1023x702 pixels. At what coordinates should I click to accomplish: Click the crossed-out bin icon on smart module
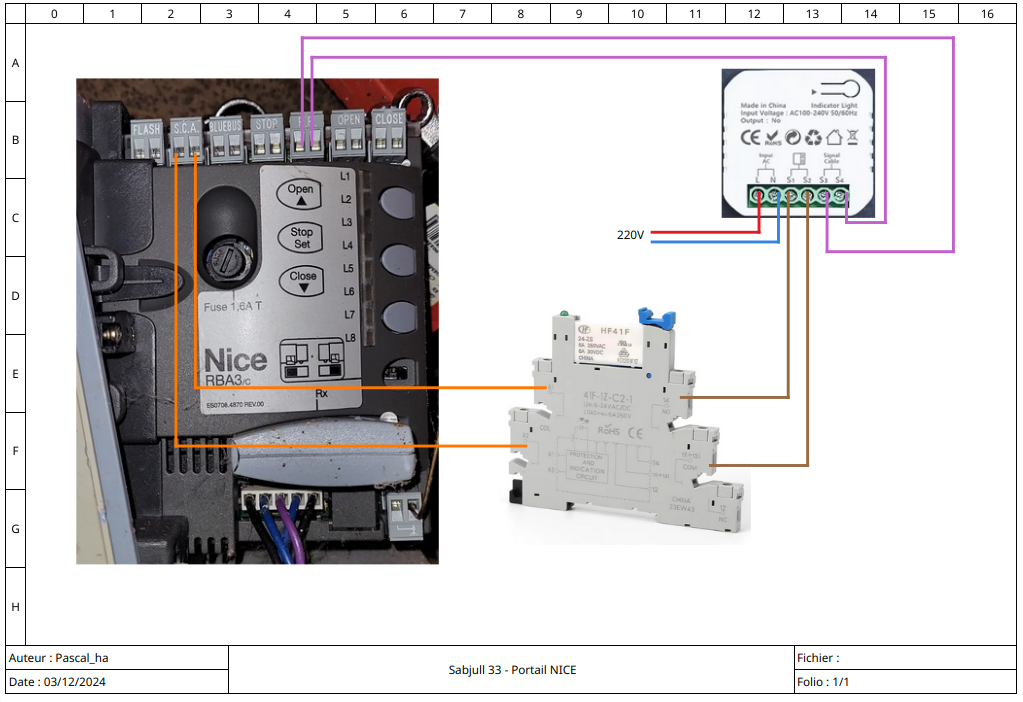pyautogui.click(x=852, y=137)
